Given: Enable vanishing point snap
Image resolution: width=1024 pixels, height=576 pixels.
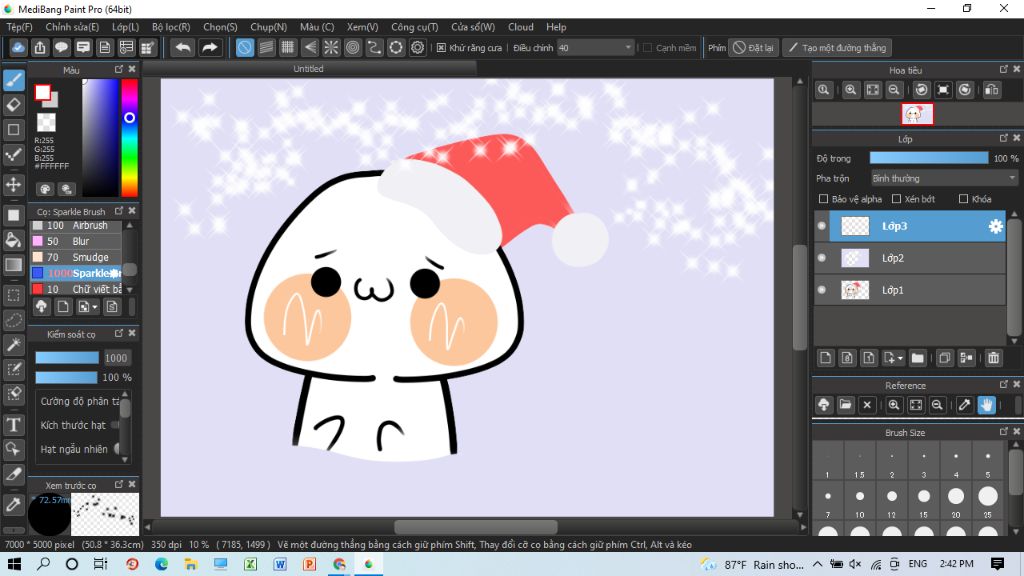Looking at the screenshot, I should click(310, 48).
